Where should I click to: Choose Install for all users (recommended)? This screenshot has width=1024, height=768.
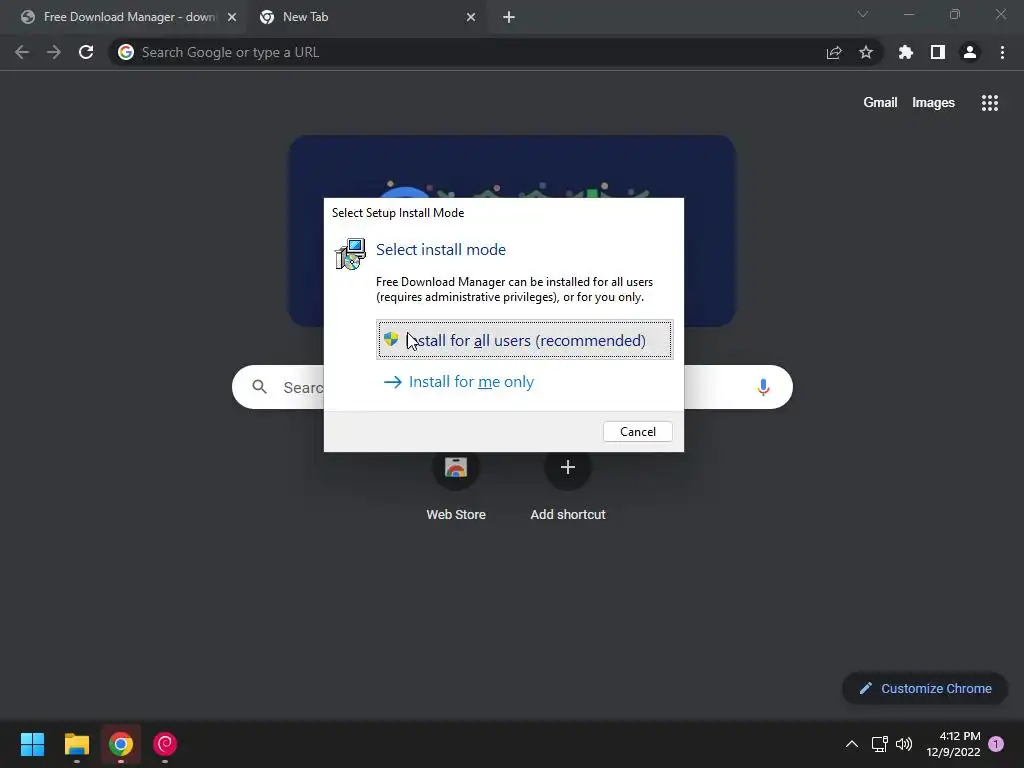click(524, 340)
